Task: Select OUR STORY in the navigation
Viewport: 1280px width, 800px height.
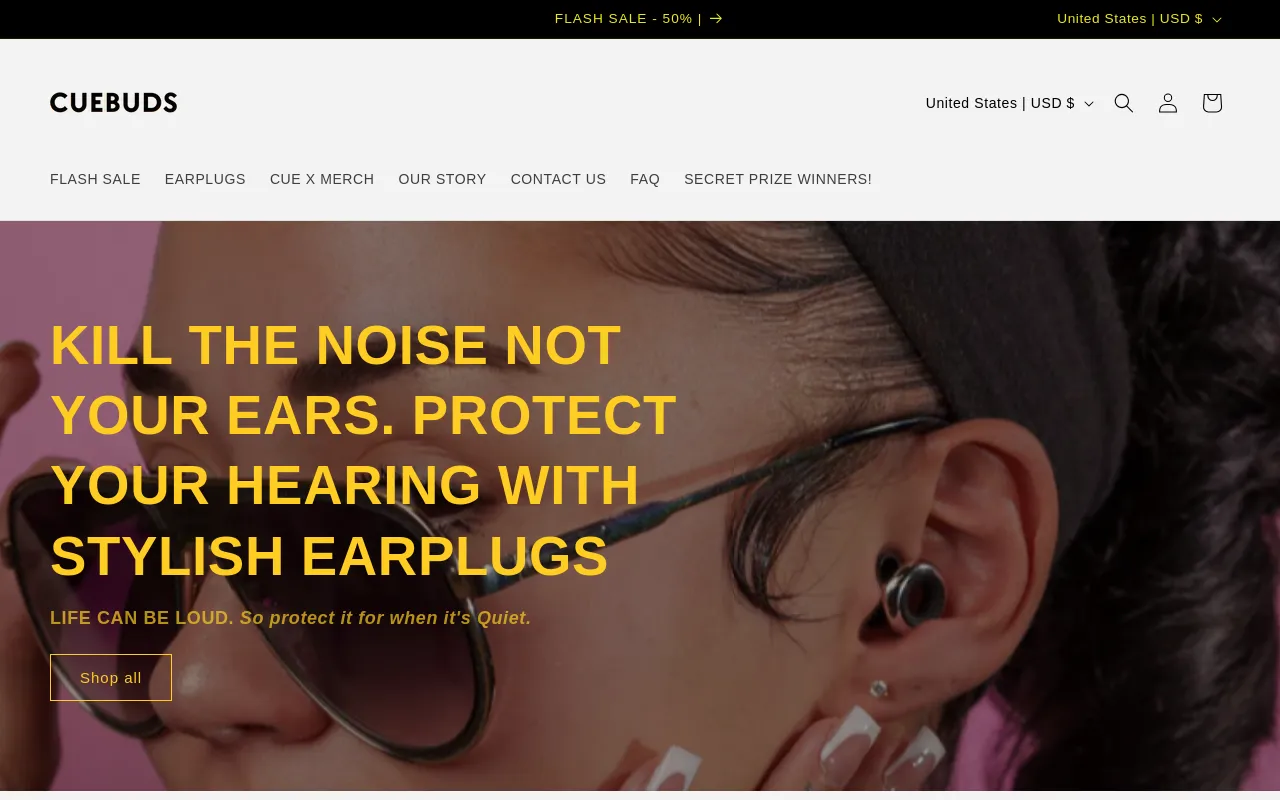Action: coord(442,179)
